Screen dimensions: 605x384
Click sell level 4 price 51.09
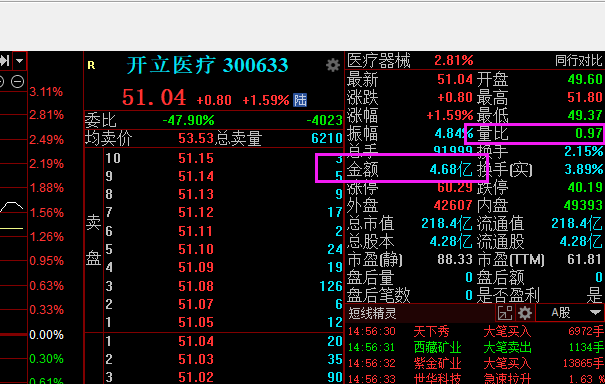[x=196, y=267]
